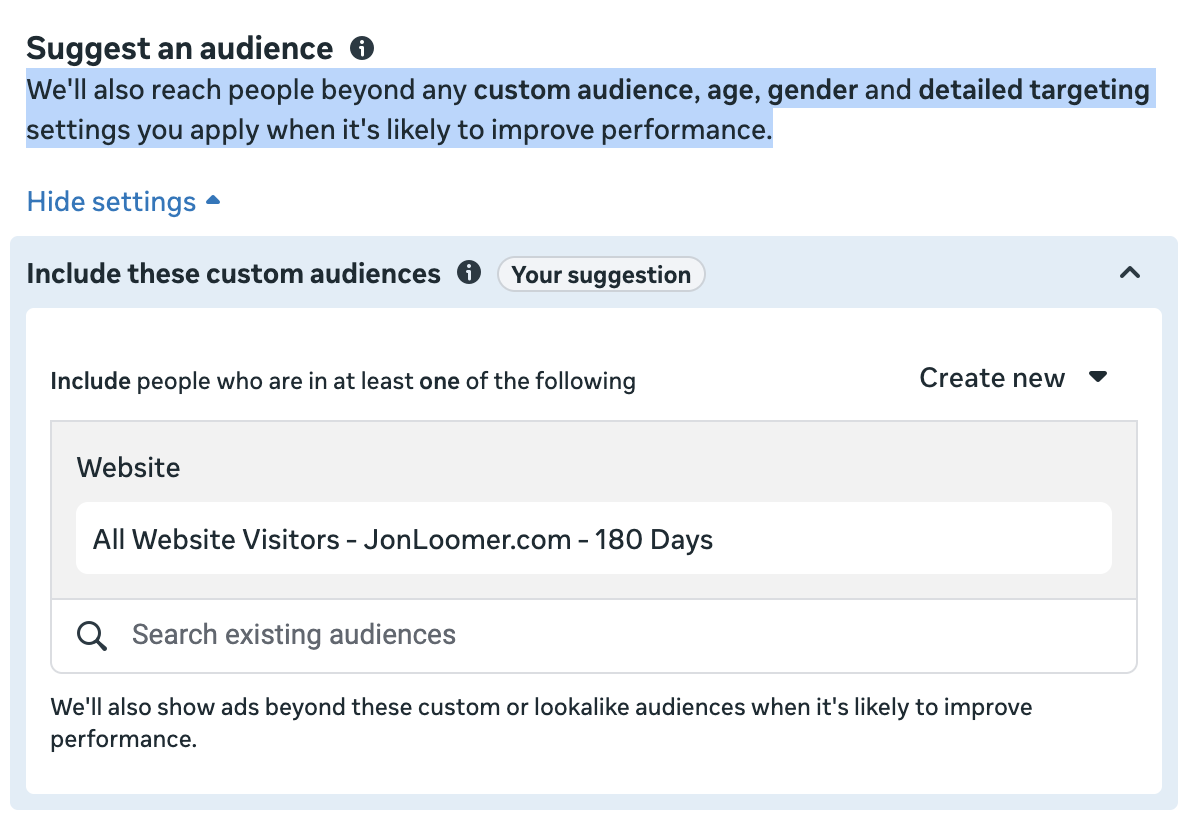
Task: Click the bold 'custom audience' text
Action: click(583, 90)
